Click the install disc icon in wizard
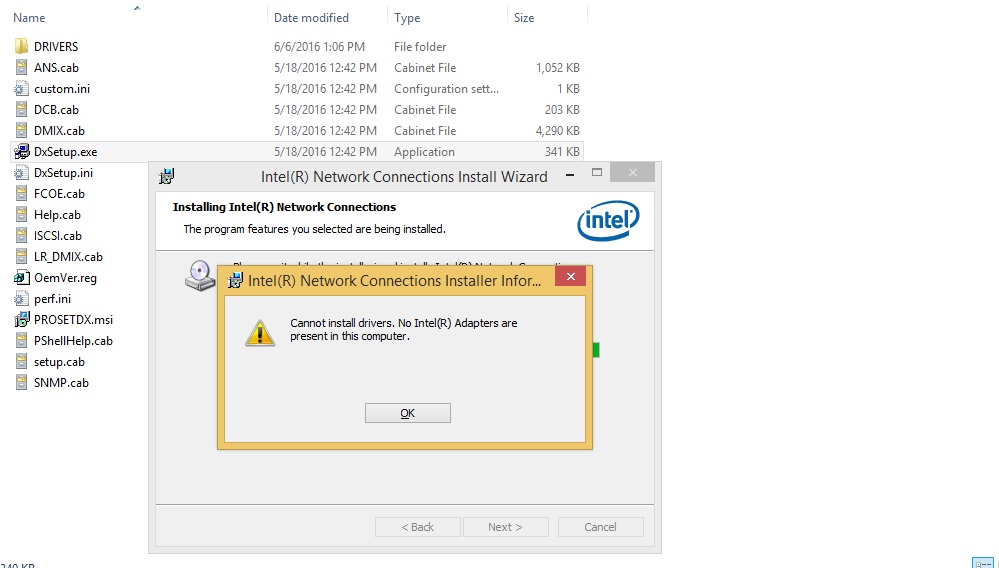This screenshot has height=568, width=999. pos(200,276)
